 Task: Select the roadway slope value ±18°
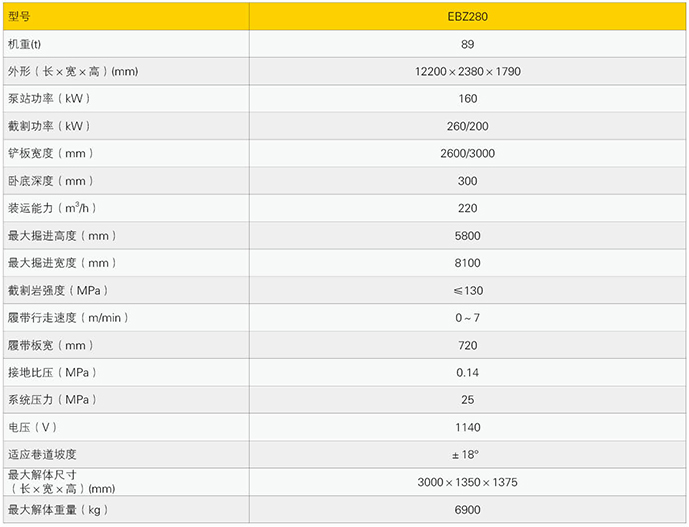click(468, 455)
